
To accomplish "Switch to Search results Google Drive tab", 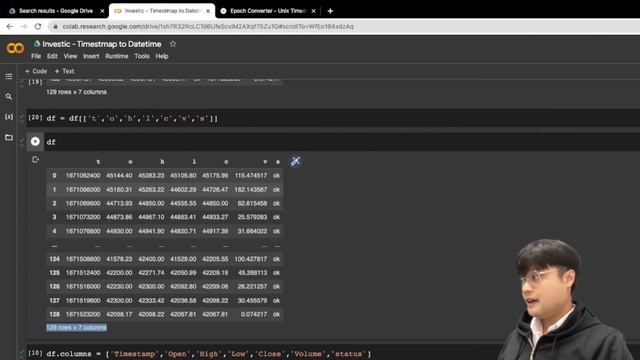I will [x=55, y=11].
